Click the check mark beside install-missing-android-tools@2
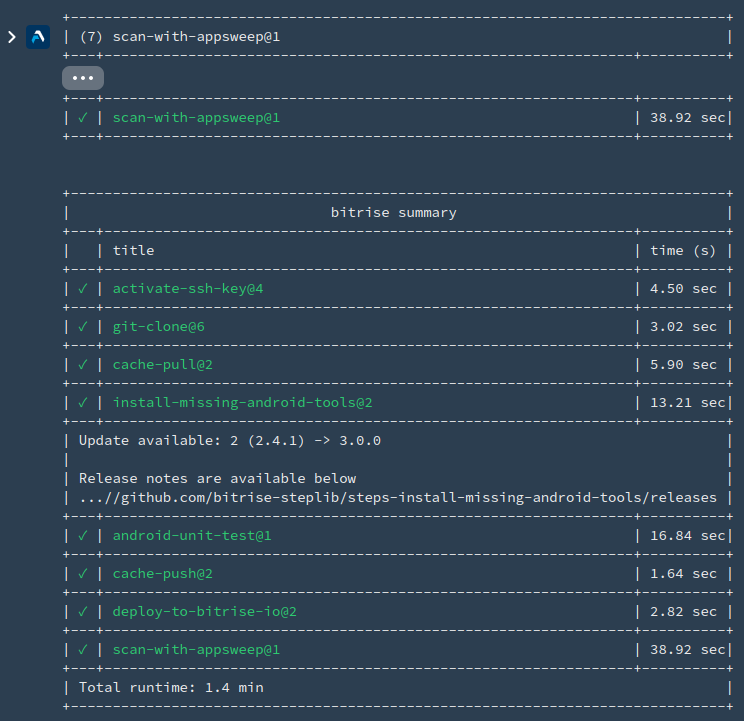This screenshot has width=744, height=721. (83, 402)
